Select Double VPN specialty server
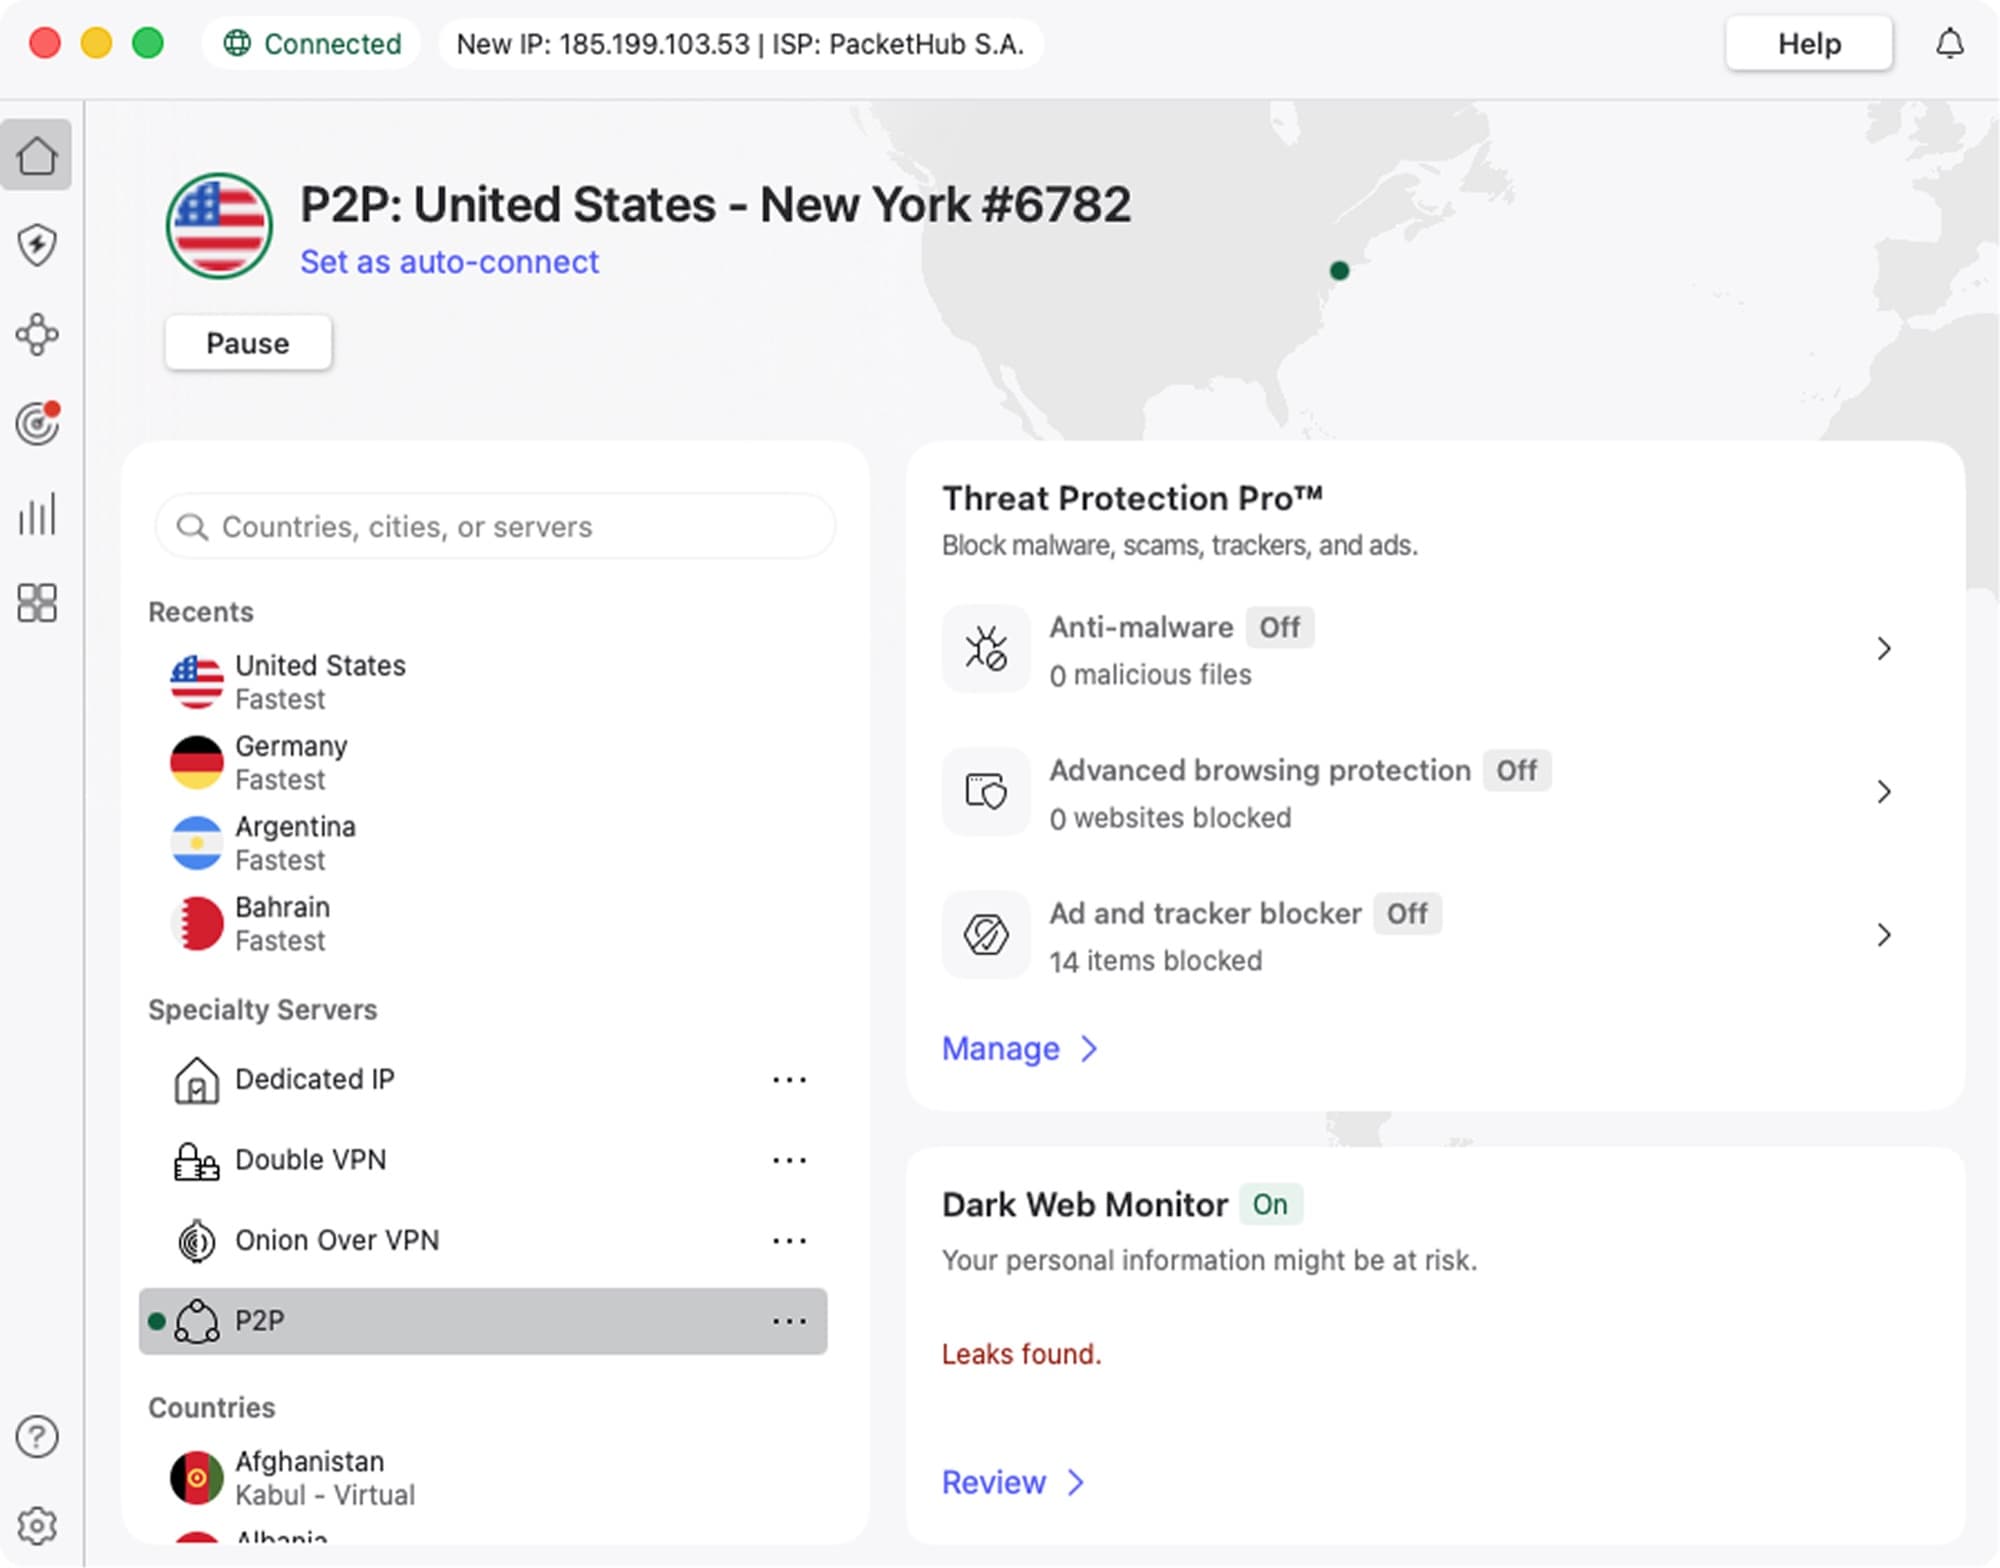This screenshot has height=1568, width=2000. (483, 1161)
